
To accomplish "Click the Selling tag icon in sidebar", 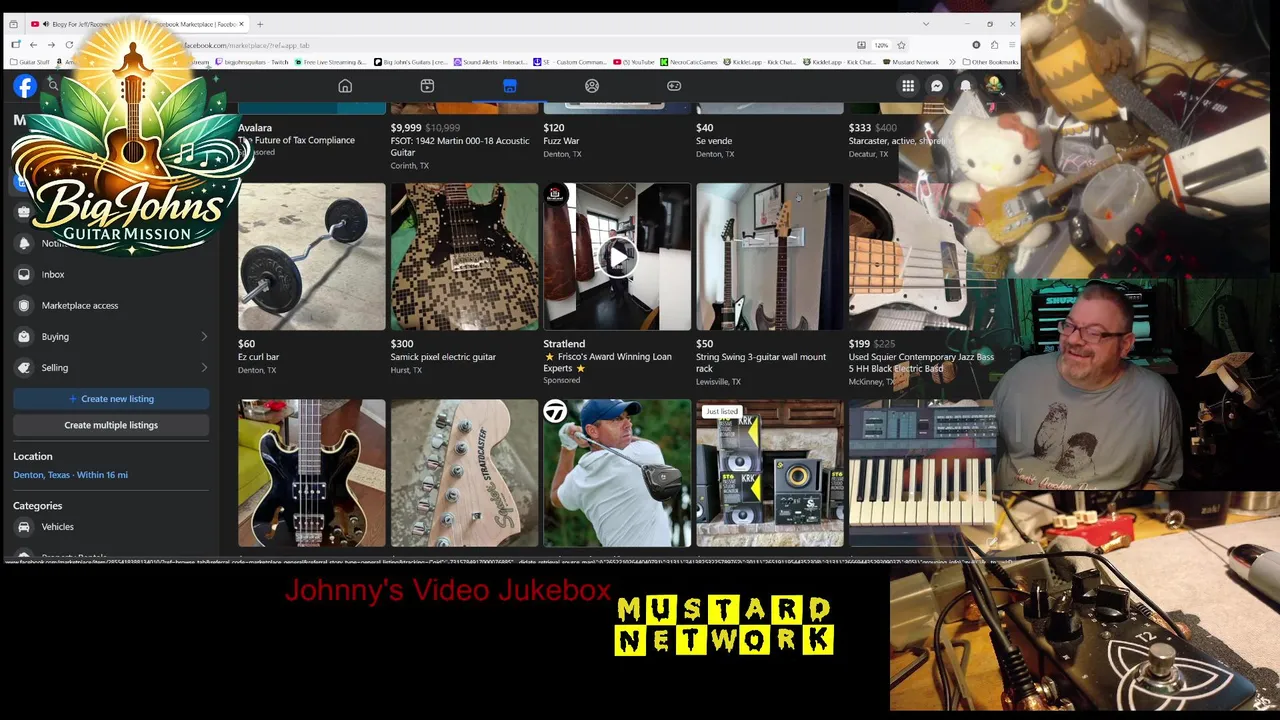I will click(24, 367).
